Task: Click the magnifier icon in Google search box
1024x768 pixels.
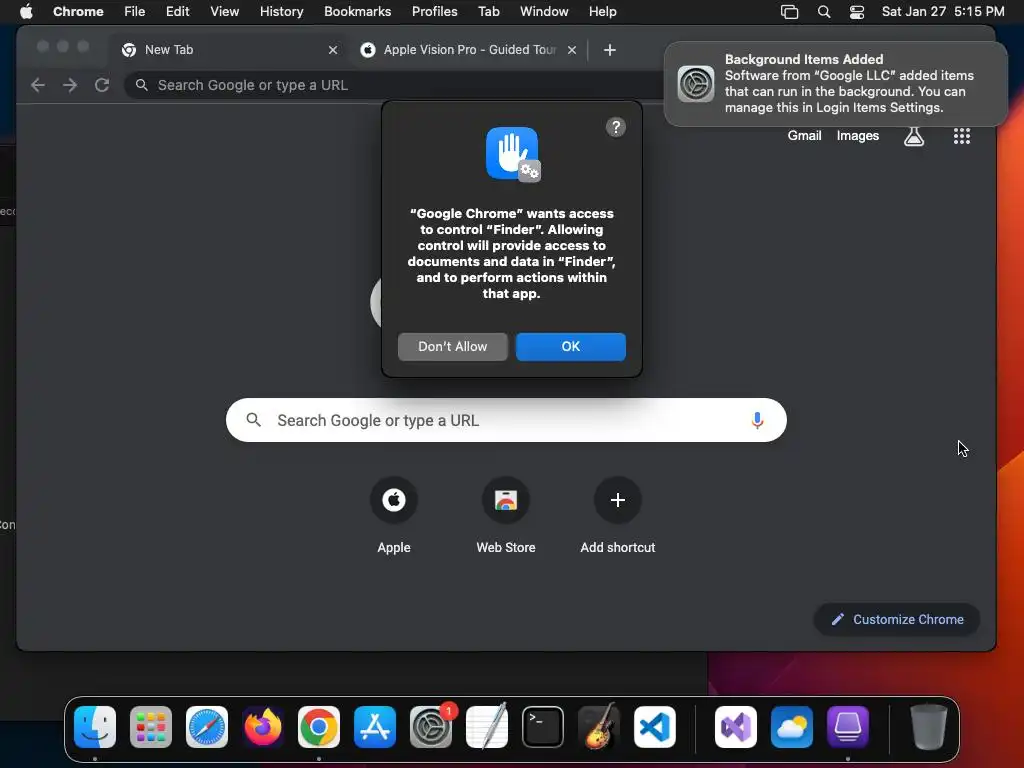Action: click(x=253, y=420)
